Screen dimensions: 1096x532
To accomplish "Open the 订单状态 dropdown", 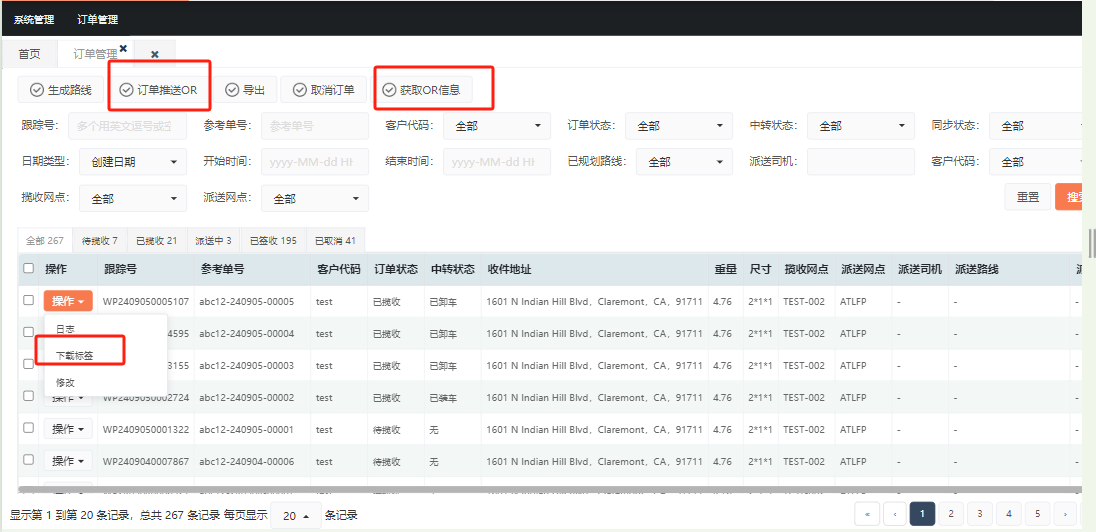I will pyautogui.click(x=679, y=126).
